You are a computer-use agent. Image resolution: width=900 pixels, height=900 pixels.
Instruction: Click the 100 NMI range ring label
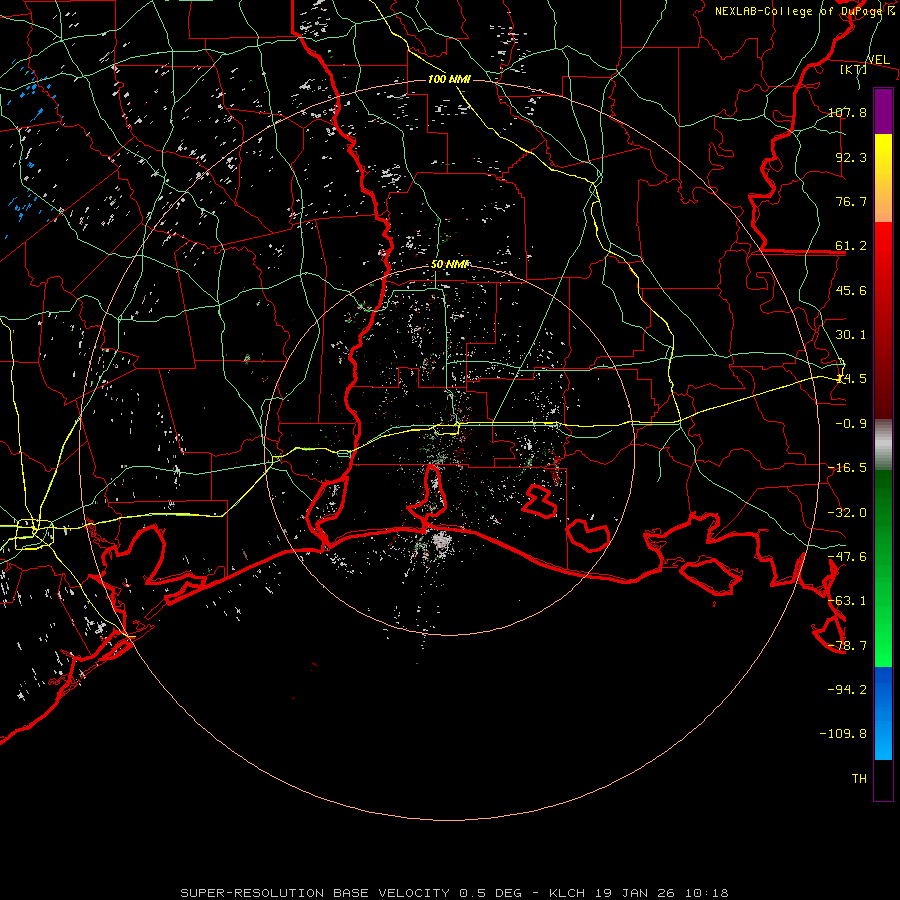click(449, 79)
